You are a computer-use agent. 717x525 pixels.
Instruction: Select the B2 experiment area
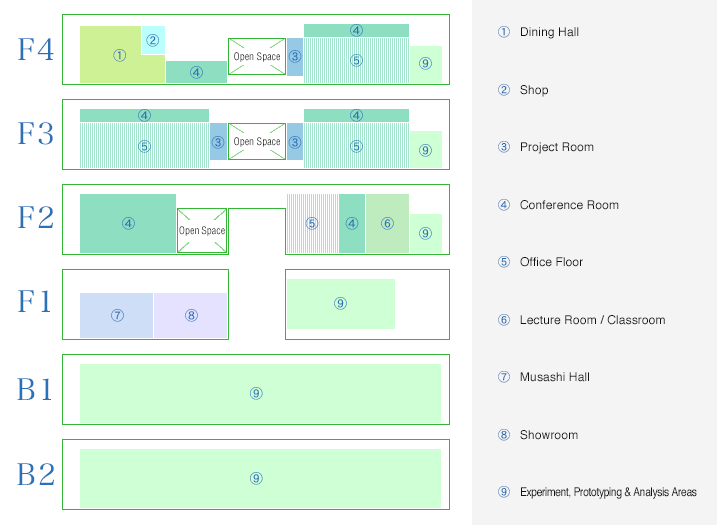click(x=260, y=478)
